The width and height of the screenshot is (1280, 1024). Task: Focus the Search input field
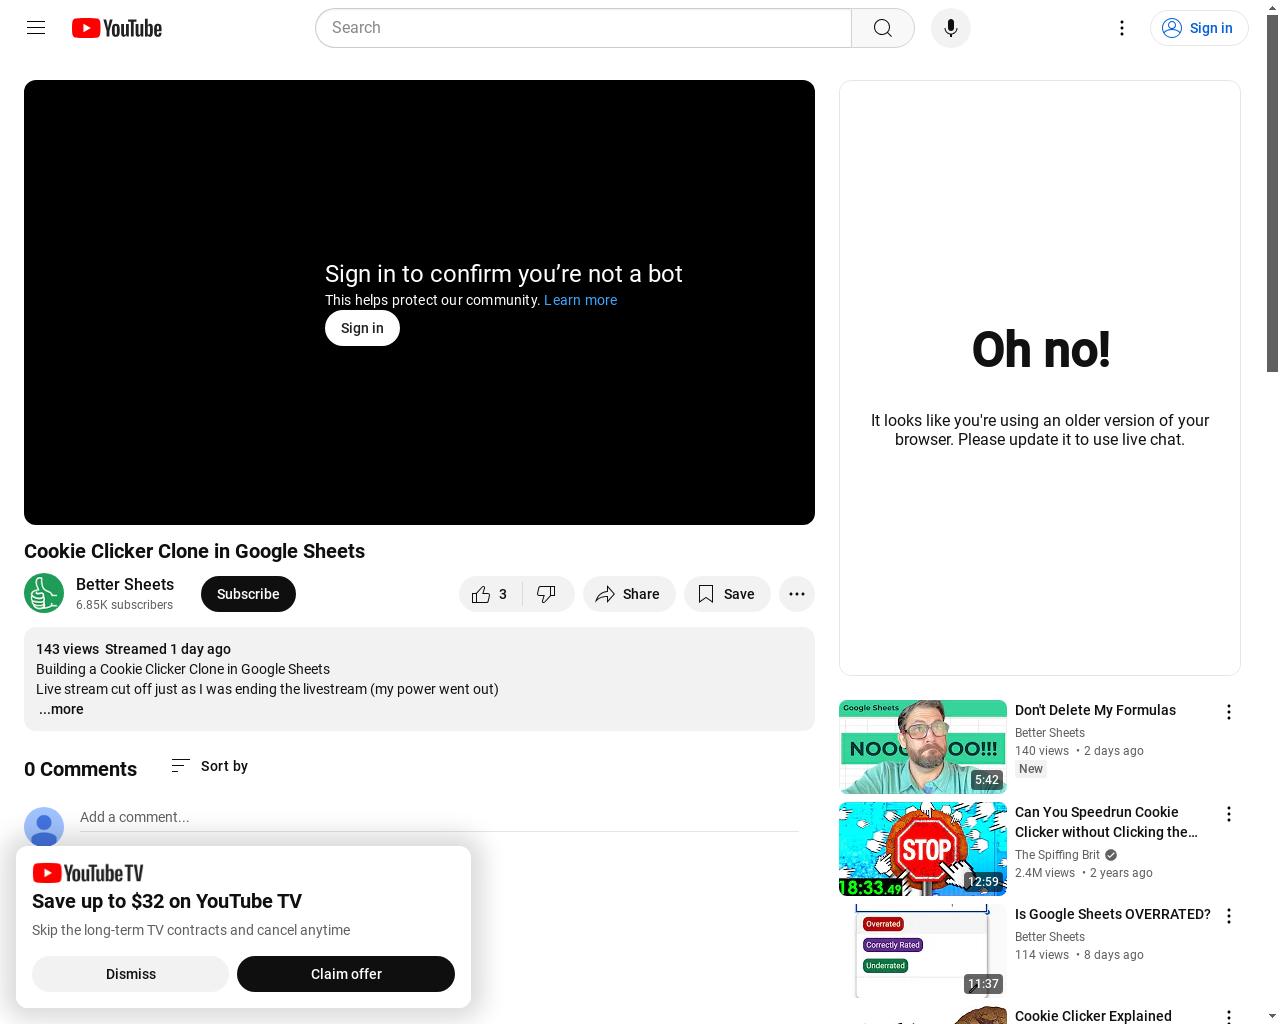584,28
